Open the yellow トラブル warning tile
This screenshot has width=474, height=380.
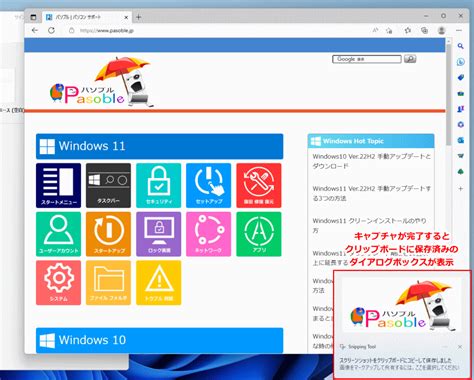coord(159,283)
